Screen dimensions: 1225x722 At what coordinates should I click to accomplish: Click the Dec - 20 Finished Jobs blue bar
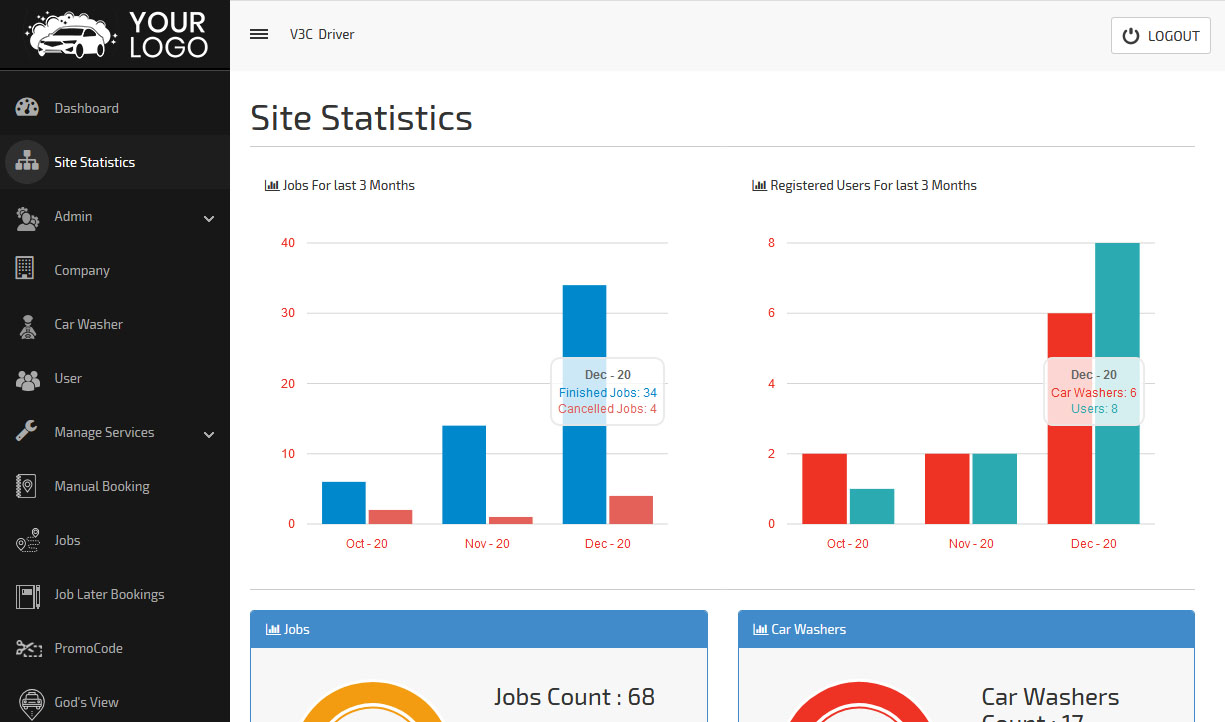click(x=584, y=405)
